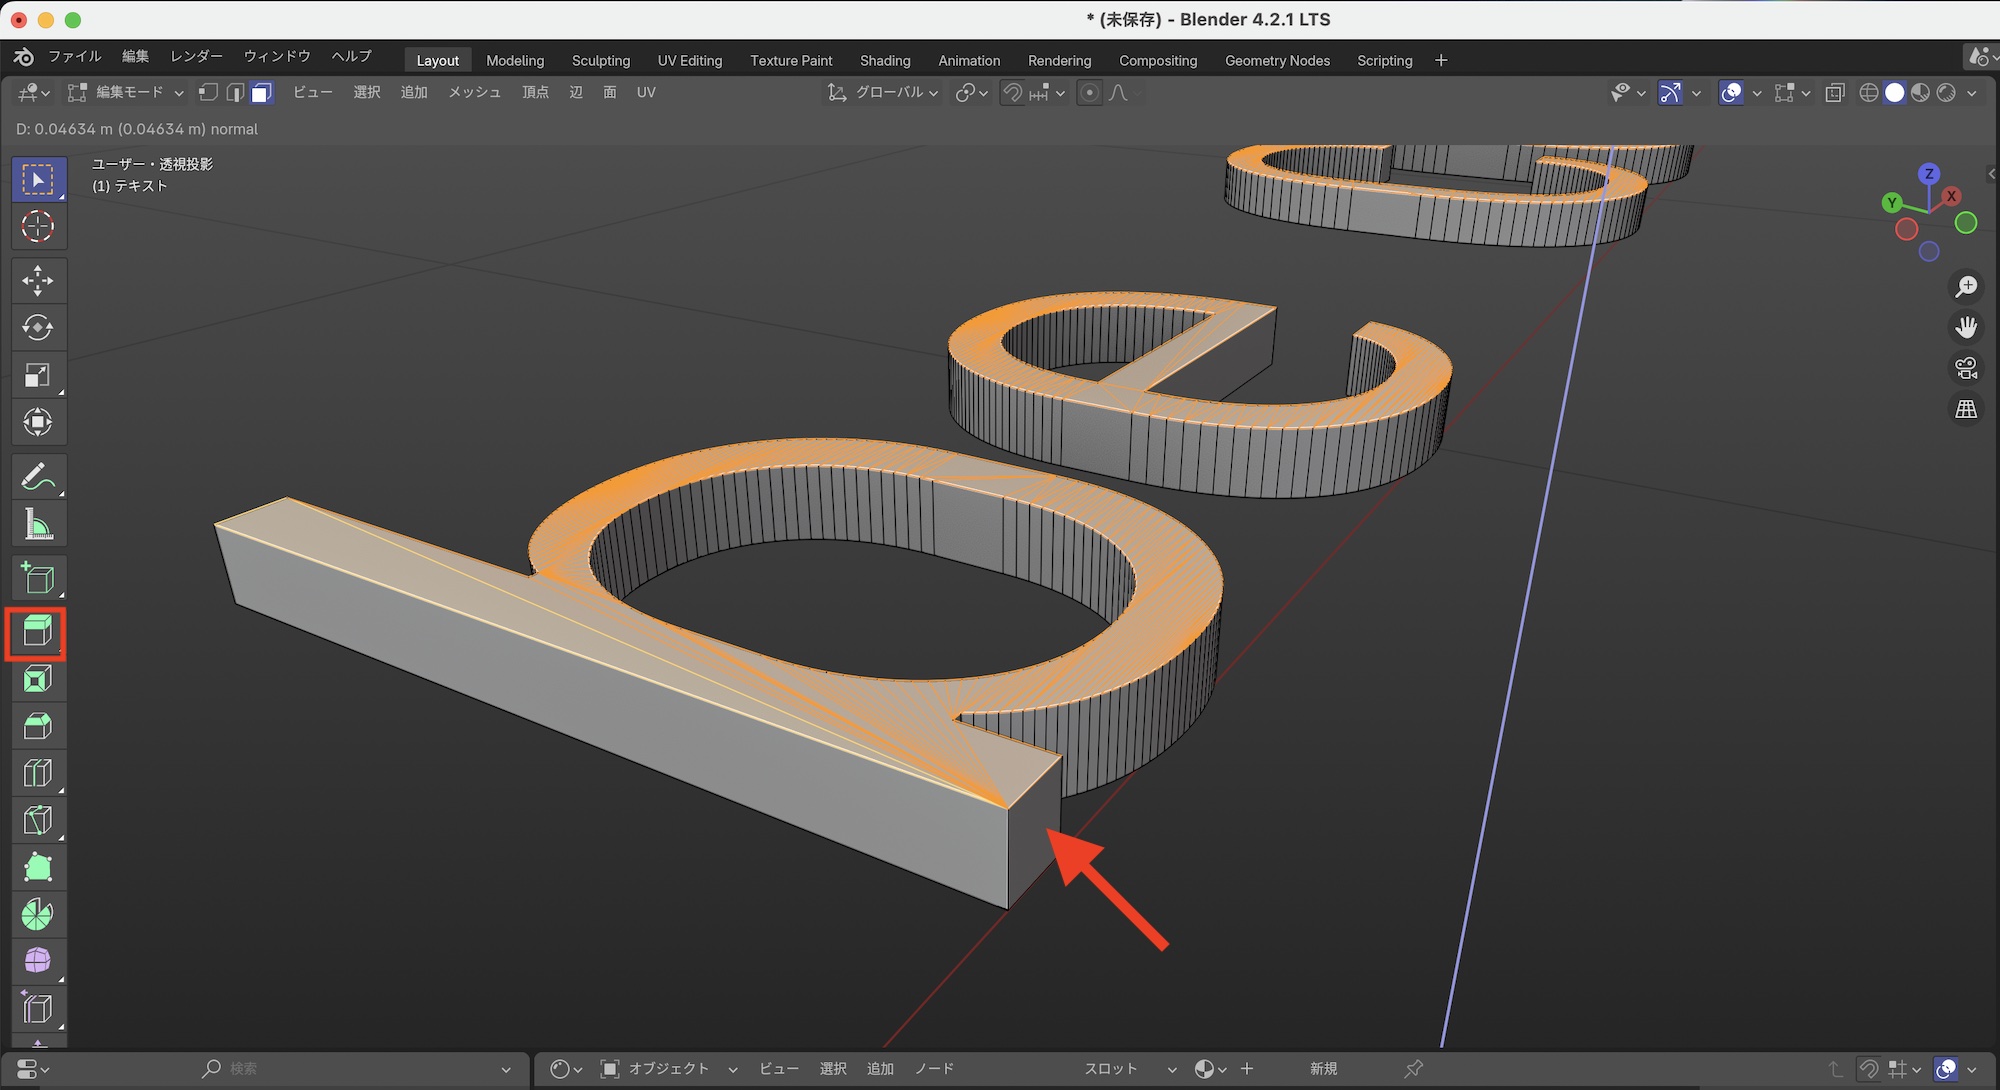The image size is (2000, 1090).
Task: Enable vertex select mode
Action: click(x=208, y=93)
